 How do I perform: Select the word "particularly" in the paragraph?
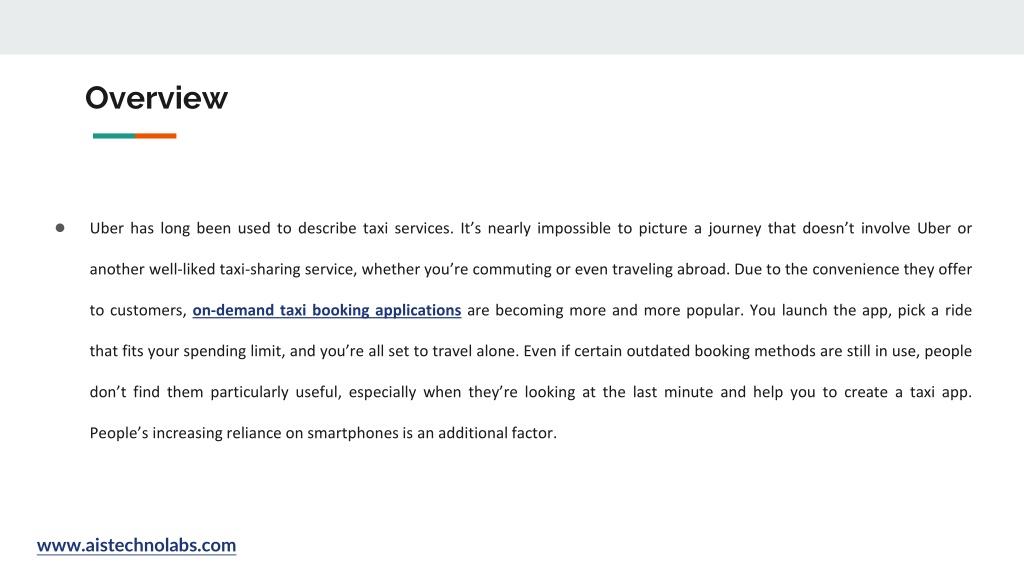point(249,392)
